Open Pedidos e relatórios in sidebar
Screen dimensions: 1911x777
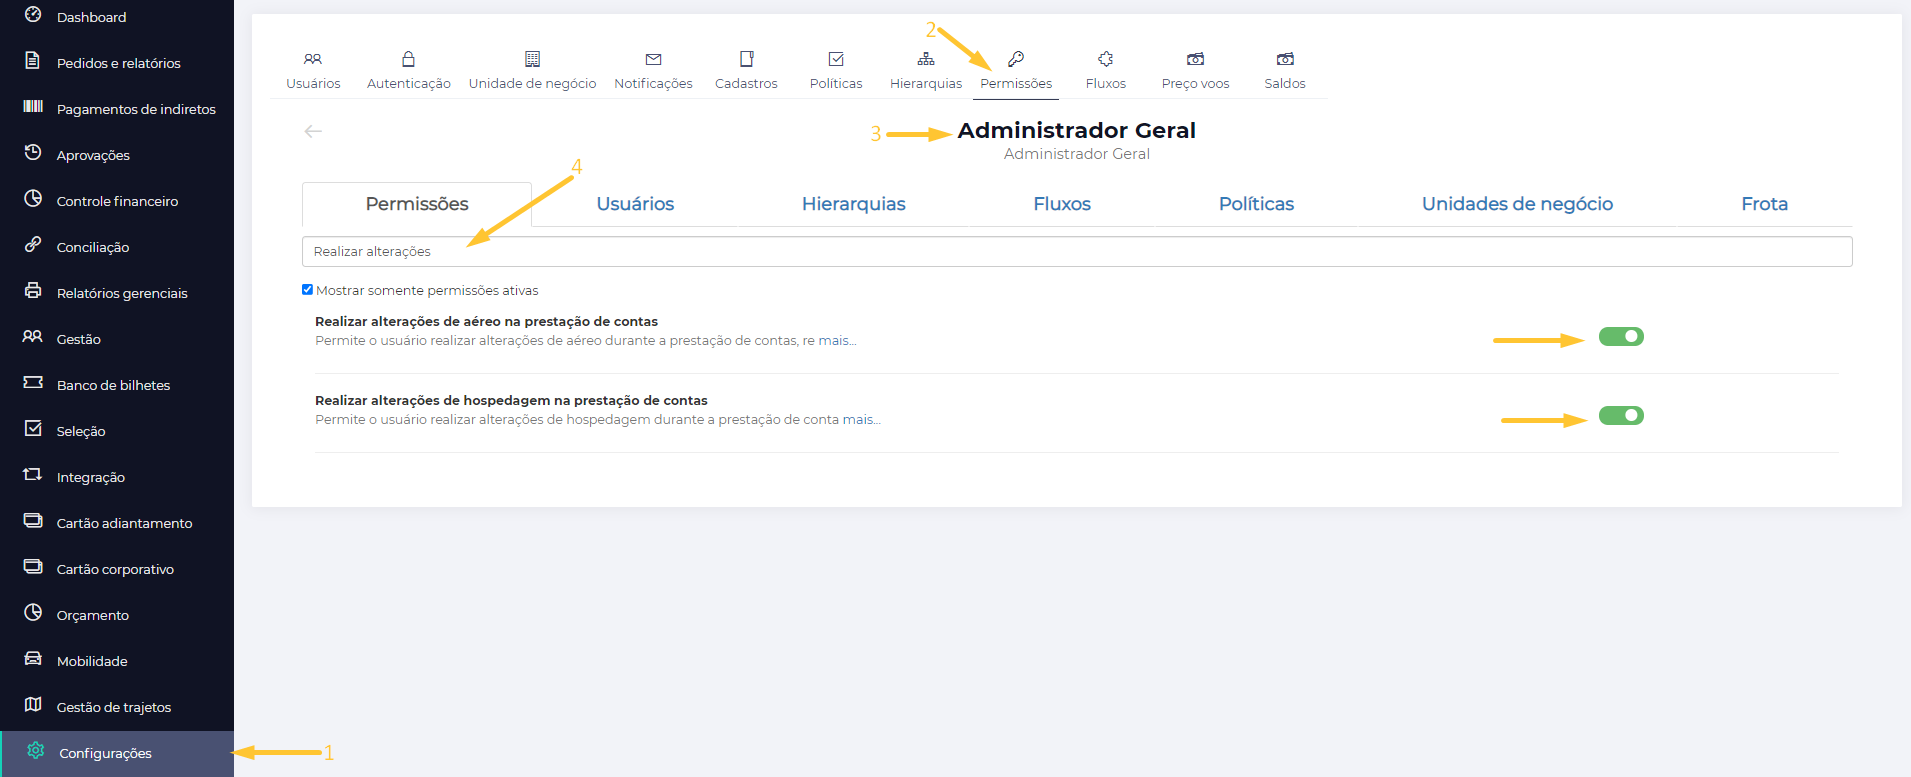click(118, 63)
